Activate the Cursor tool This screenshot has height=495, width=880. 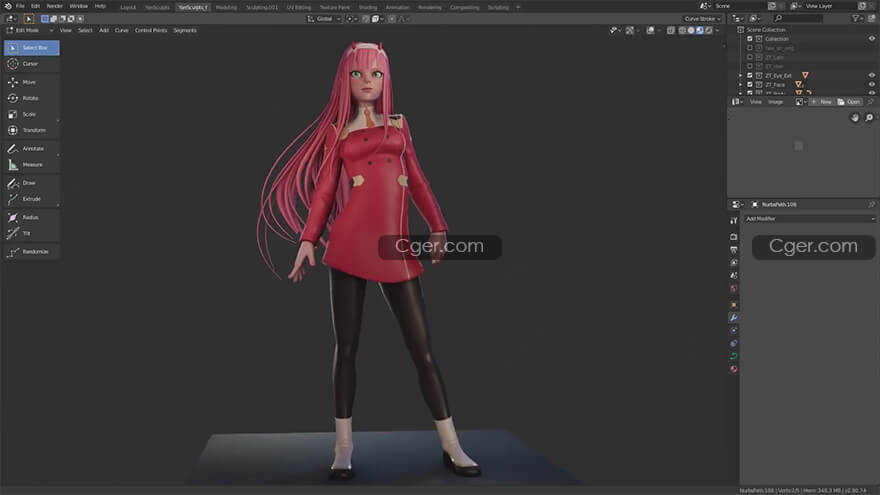[x=31, y=64]
